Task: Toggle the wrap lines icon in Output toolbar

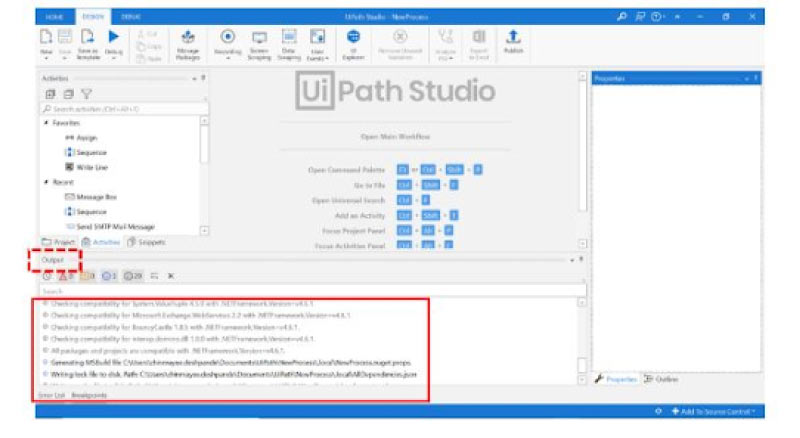Action: click(154, 276)
